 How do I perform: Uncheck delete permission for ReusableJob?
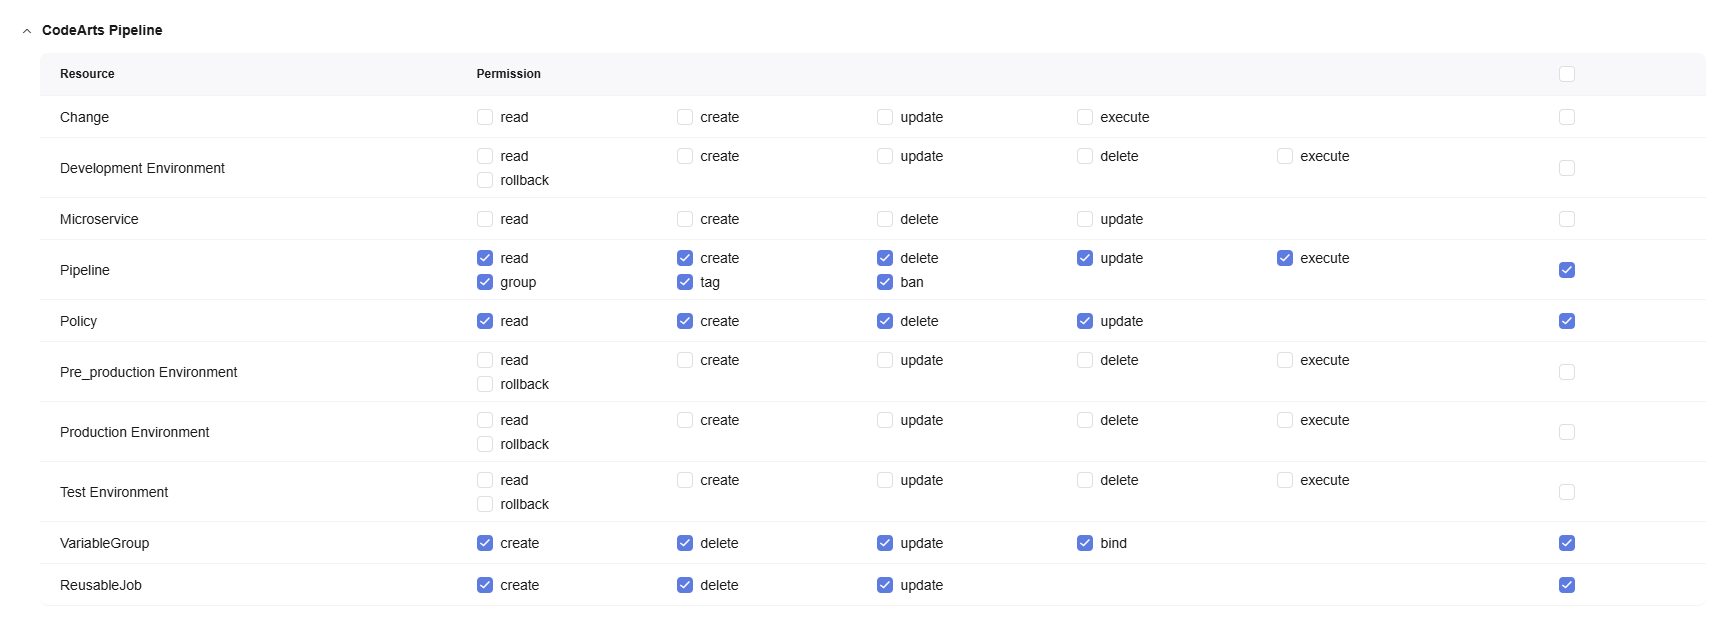(x=685, y=585)
